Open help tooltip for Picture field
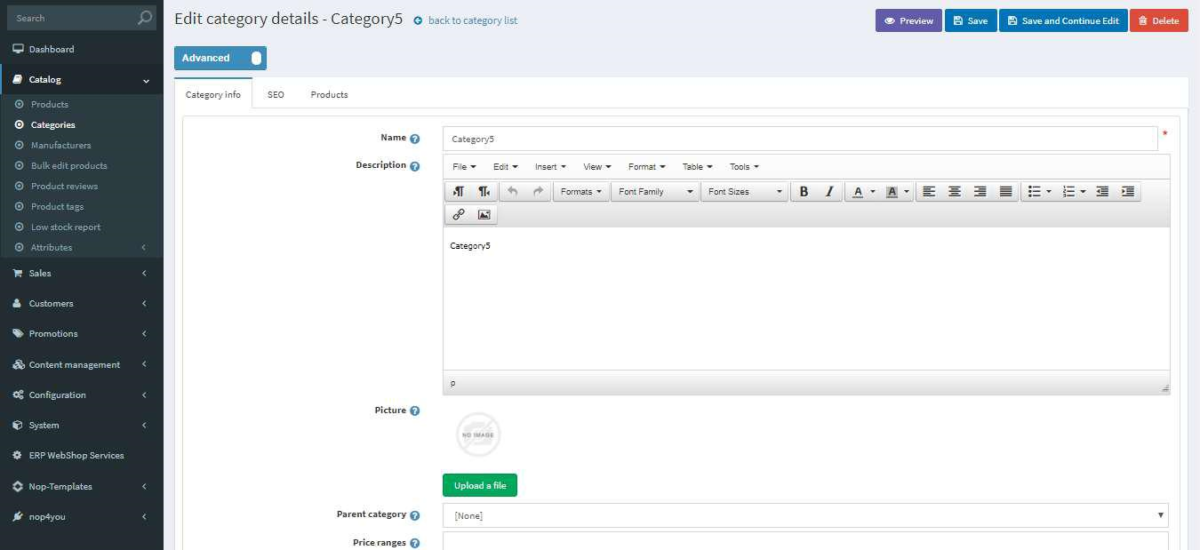Screen dimensions: 1200x550 pos(415,411)
